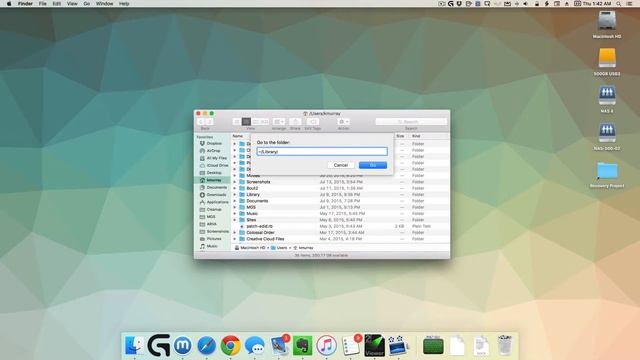Open the Help menu
640x360 pixels.
[x=124, y=4]
